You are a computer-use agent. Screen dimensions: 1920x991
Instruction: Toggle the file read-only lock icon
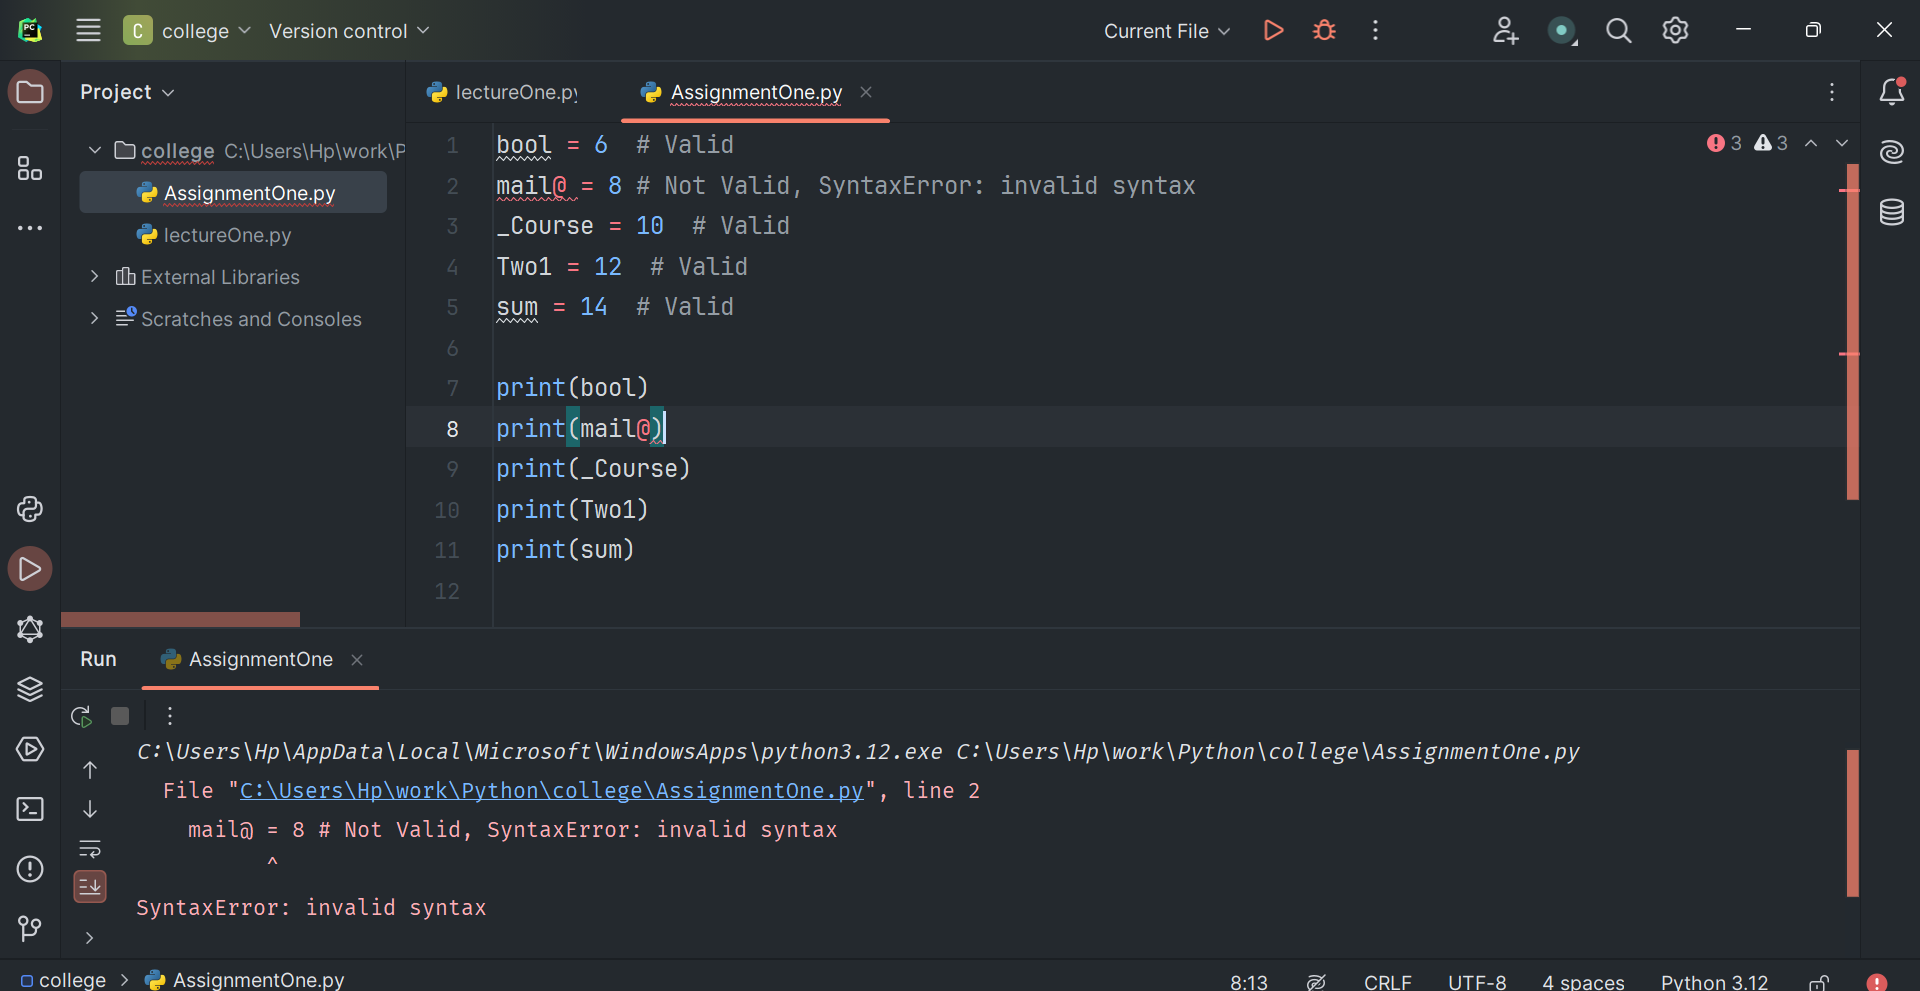(x=1819, y=982)
